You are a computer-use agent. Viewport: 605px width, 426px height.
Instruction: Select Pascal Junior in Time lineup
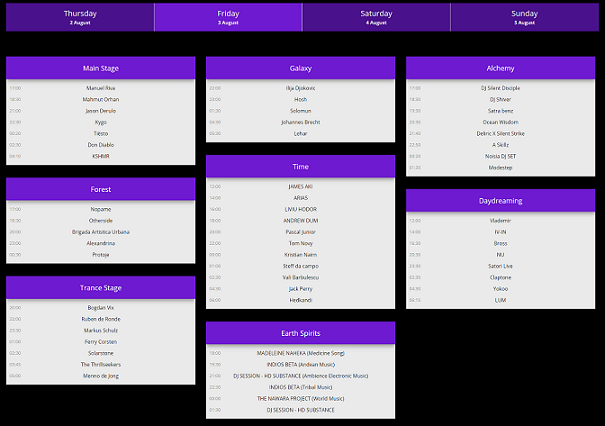pyautogui.click(x=301, y=232)
